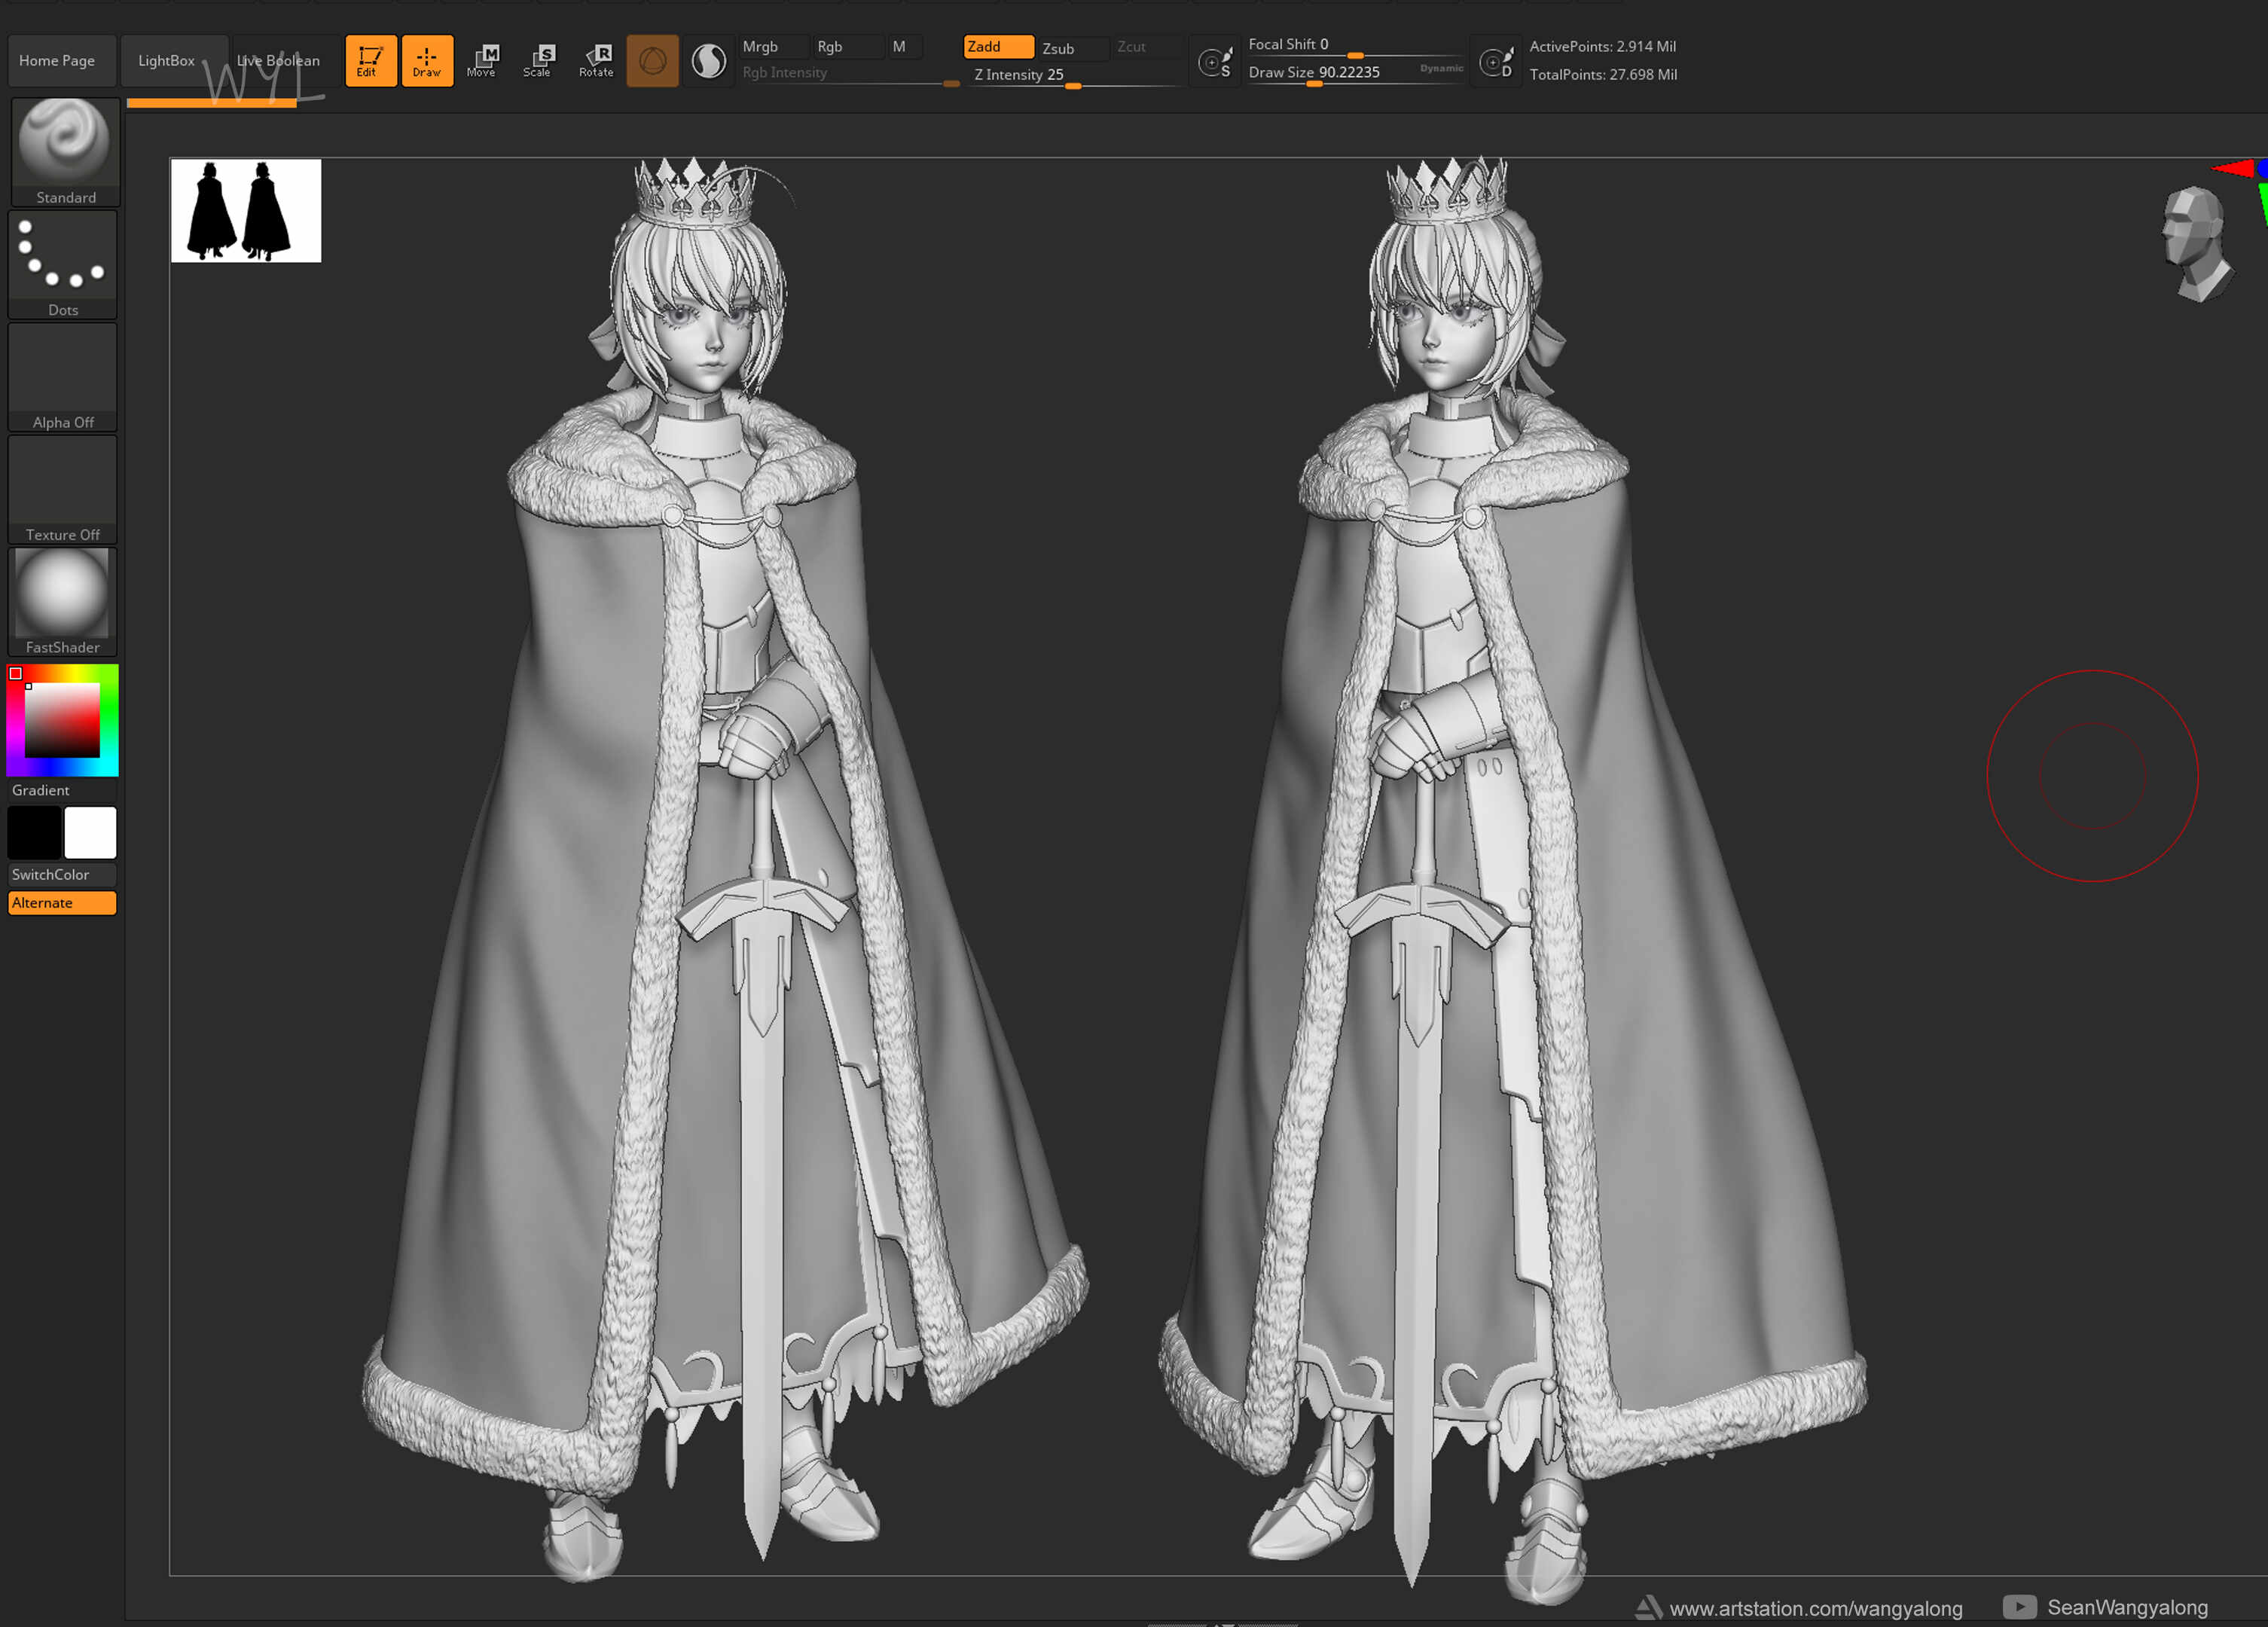The height and width of the screenshot is (1627, 2268).
Task: Open the Standard brush selector
Action: 65,152
